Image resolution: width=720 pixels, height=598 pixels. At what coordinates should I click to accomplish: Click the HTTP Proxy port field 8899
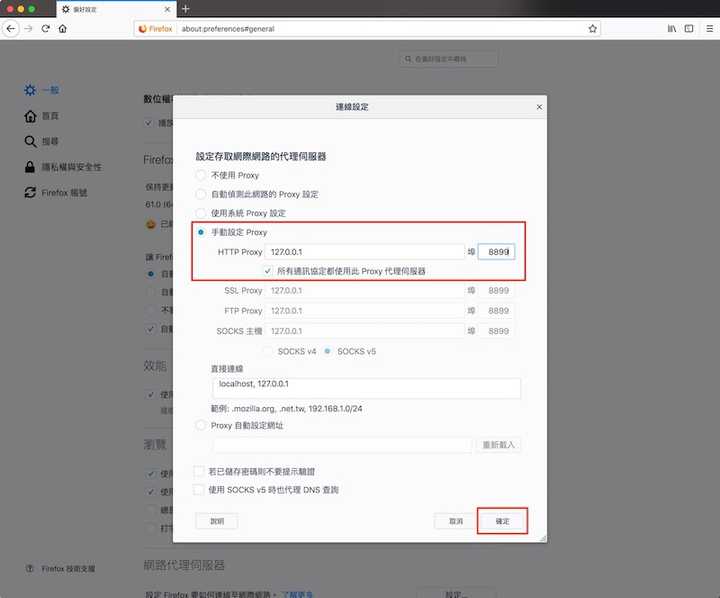[x=496, y=252]
